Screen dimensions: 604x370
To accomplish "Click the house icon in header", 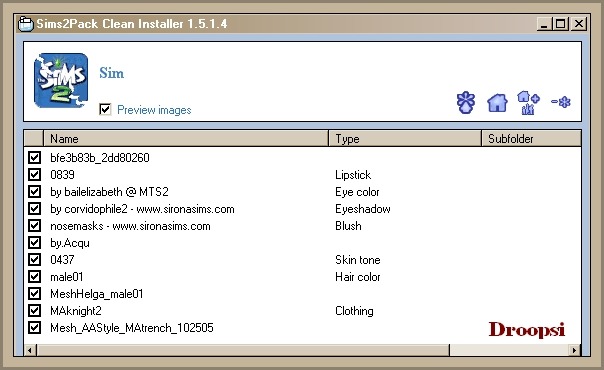I will click(497, 103).
